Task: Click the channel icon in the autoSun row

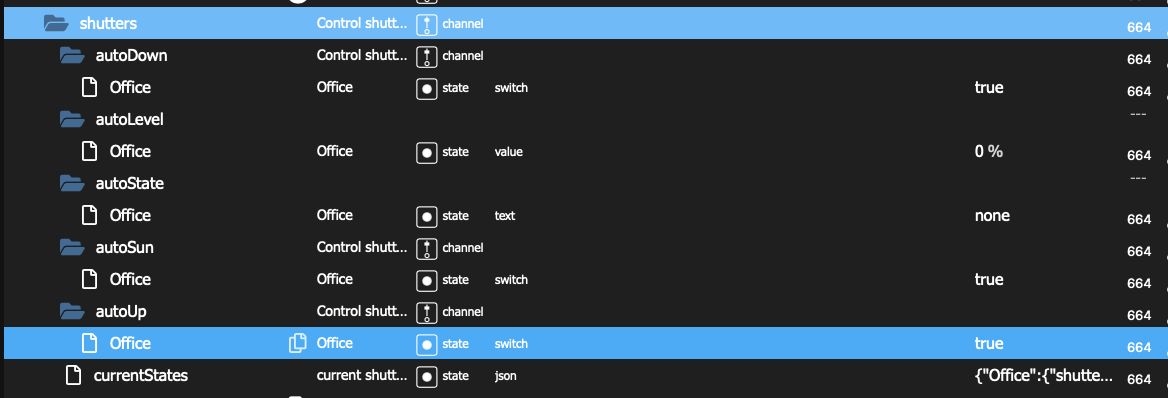Action: pos(426,248)
